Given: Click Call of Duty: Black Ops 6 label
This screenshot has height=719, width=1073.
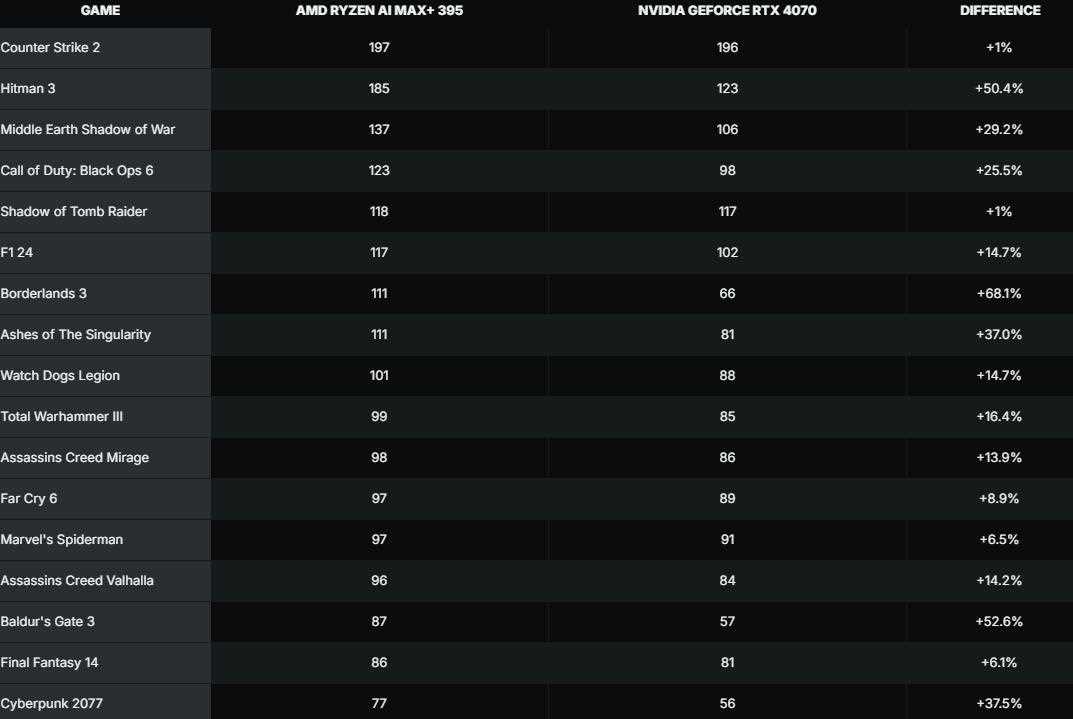Looking at the screenshot, I should (77, 171).
